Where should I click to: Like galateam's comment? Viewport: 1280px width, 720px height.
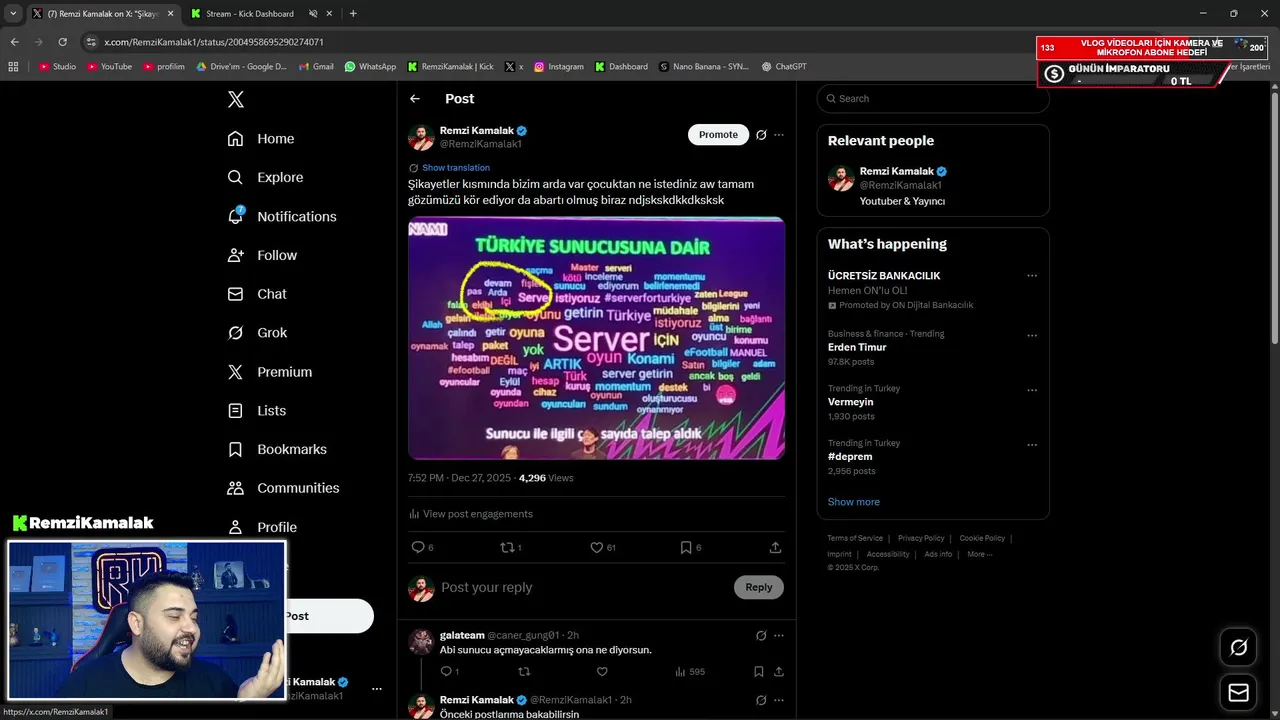pyautogui.click(x=602, y=672)
